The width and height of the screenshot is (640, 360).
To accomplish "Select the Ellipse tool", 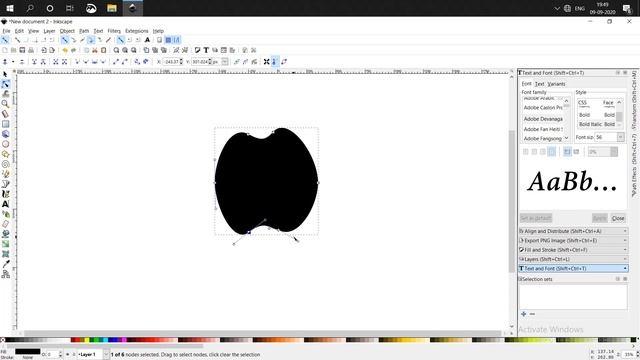I will 5,144.
